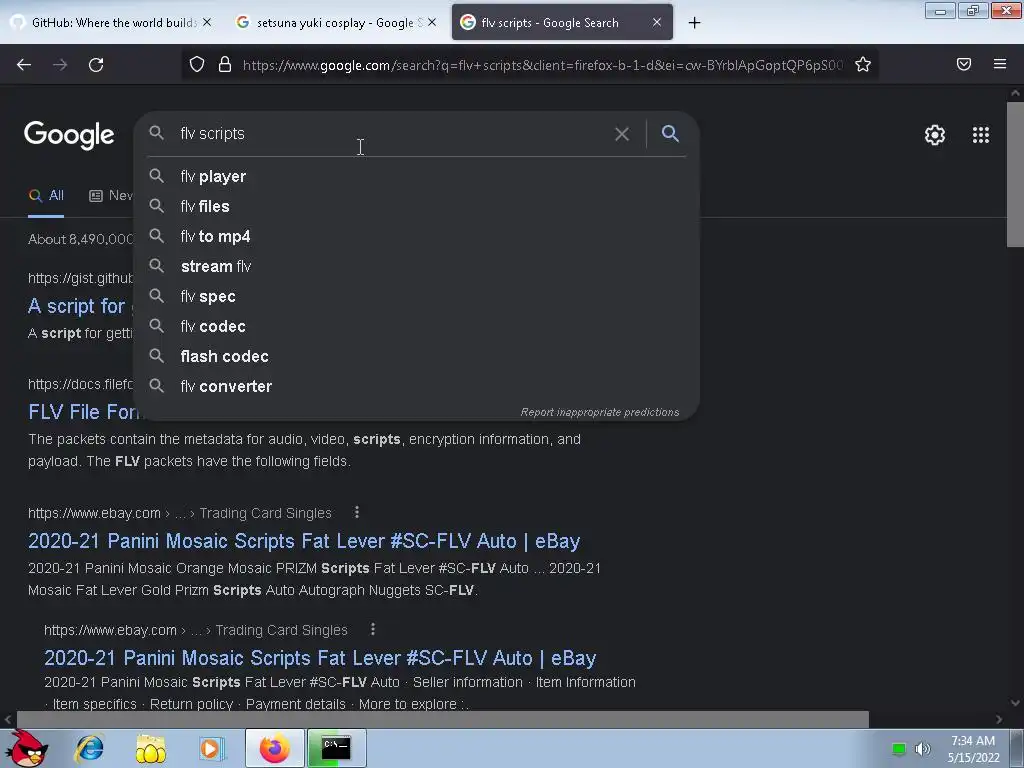Viewport: 1024px width, 768px height.
Task: Choose suggestion flv converter
Action: (x=416, y=387)
